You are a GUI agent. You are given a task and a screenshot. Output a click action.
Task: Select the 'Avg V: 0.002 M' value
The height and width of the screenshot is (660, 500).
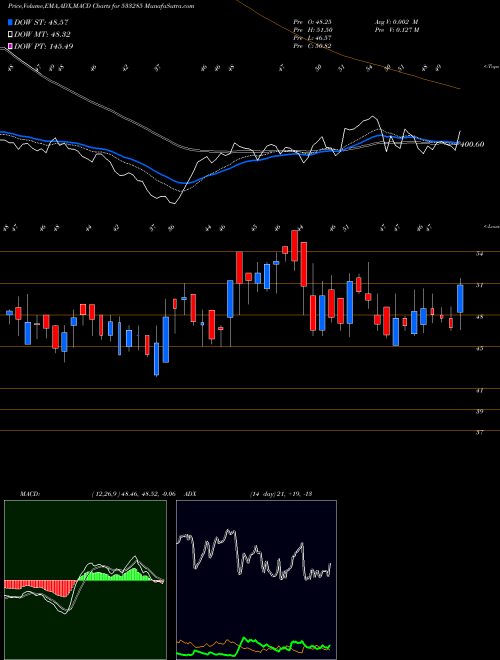[x=395, y=21]
